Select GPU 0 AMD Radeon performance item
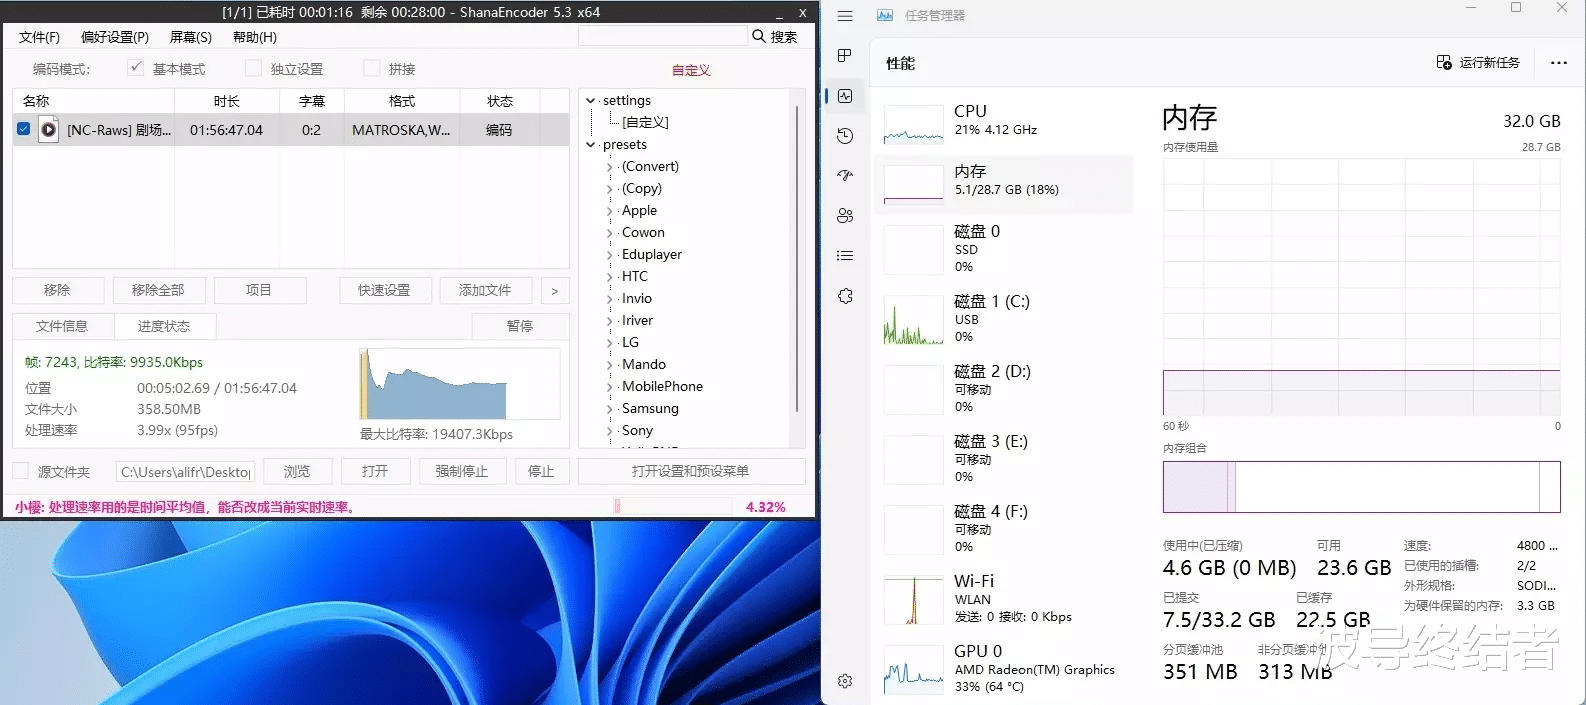This screenshot has height=705, width=1586. click(1003, 668)
